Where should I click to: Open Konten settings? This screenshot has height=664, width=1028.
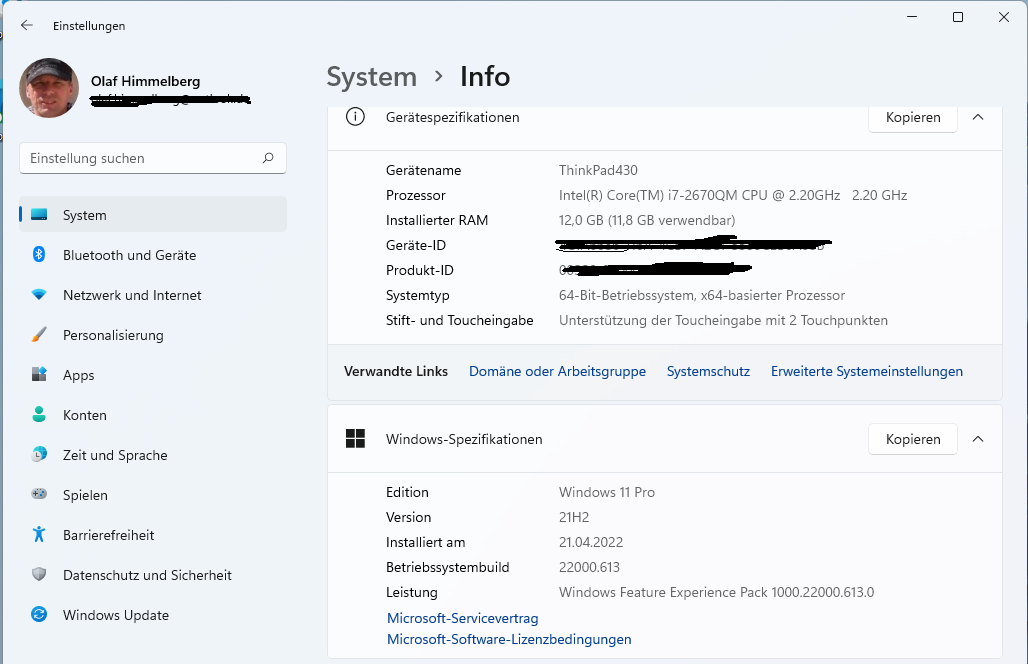[153, 415]
